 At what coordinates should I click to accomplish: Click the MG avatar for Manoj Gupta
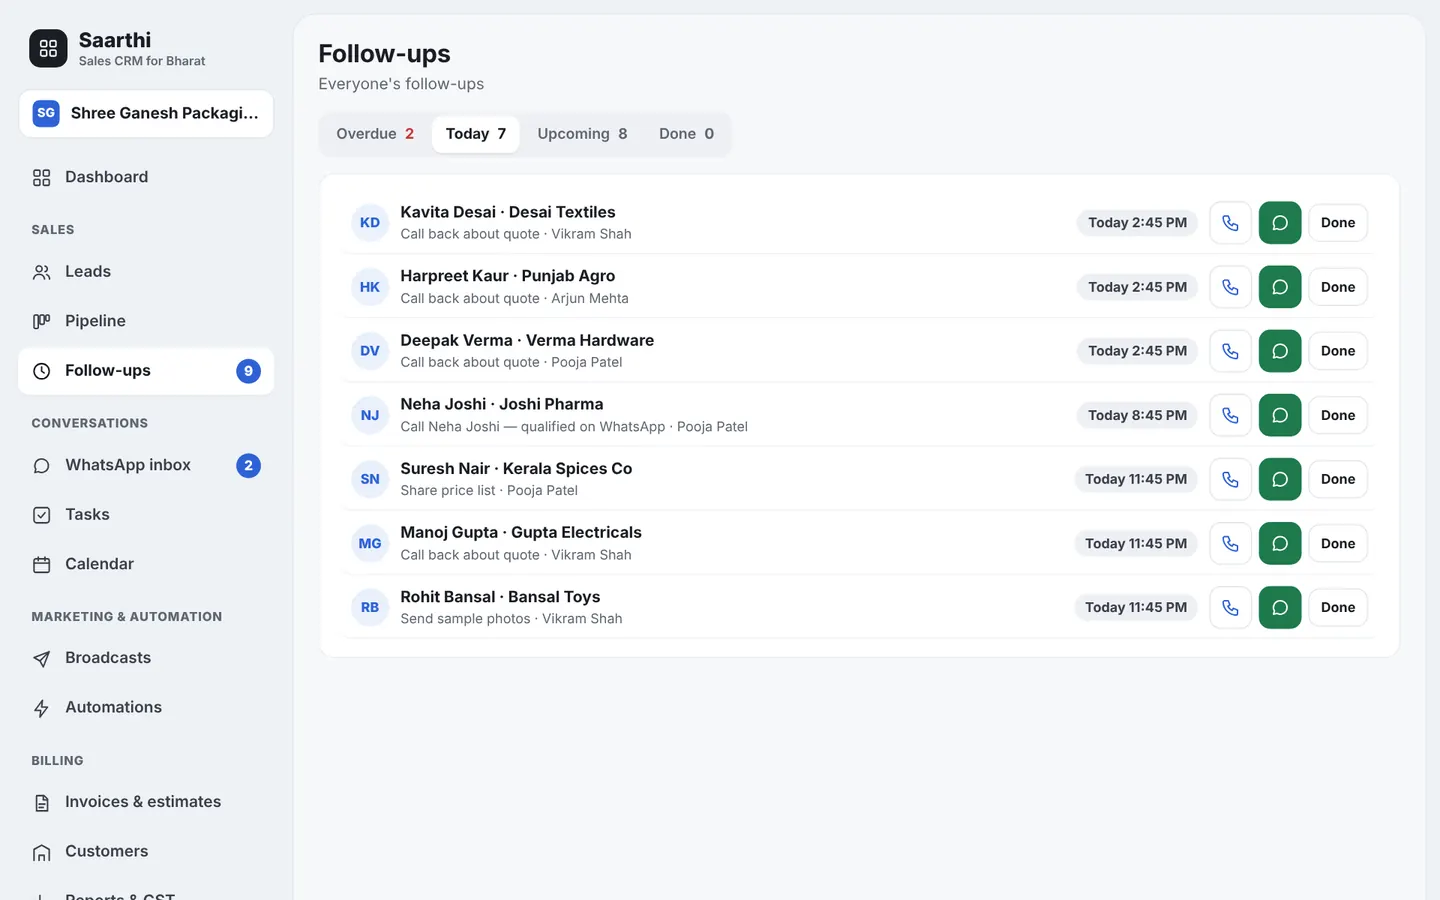tap(370, 543)
